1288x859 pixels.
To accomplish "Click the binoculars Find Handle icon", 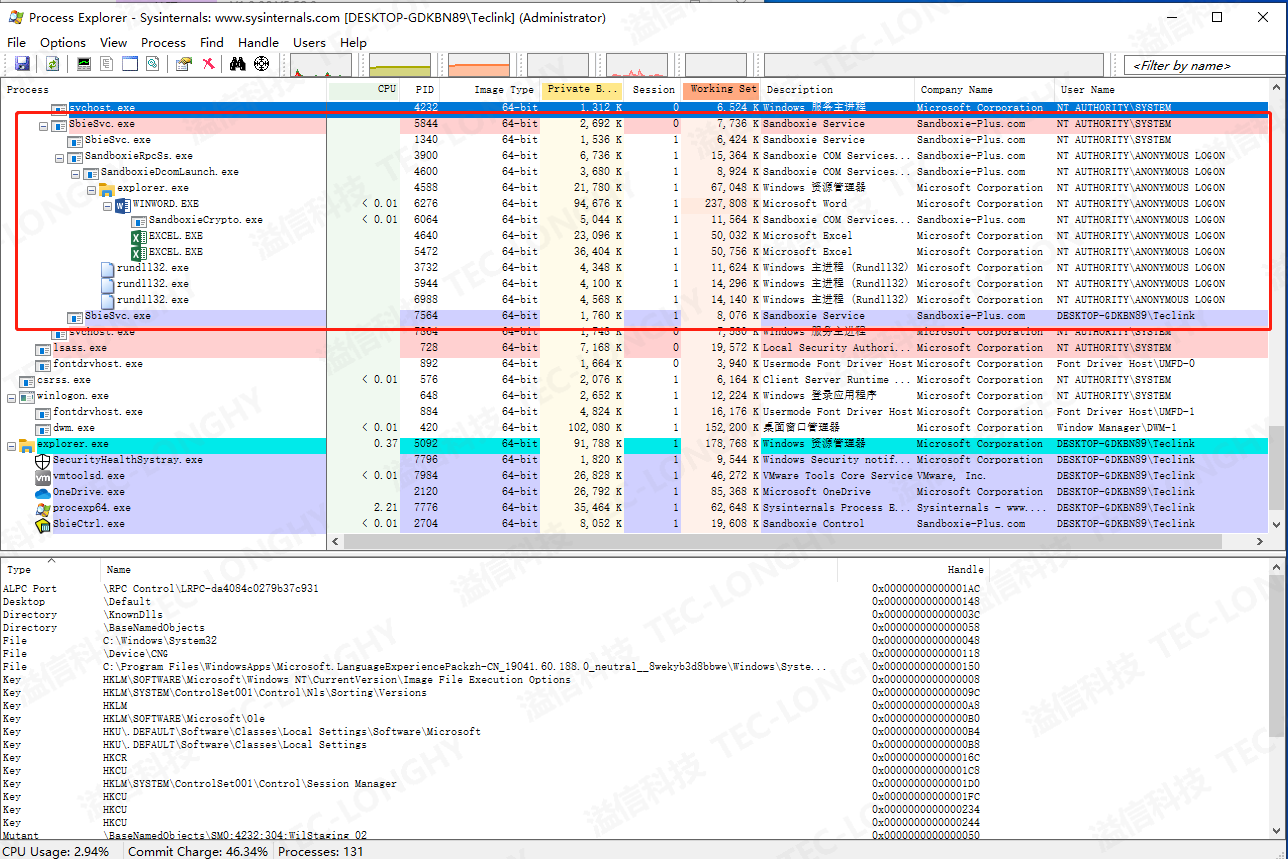I will tap(238, 64).
